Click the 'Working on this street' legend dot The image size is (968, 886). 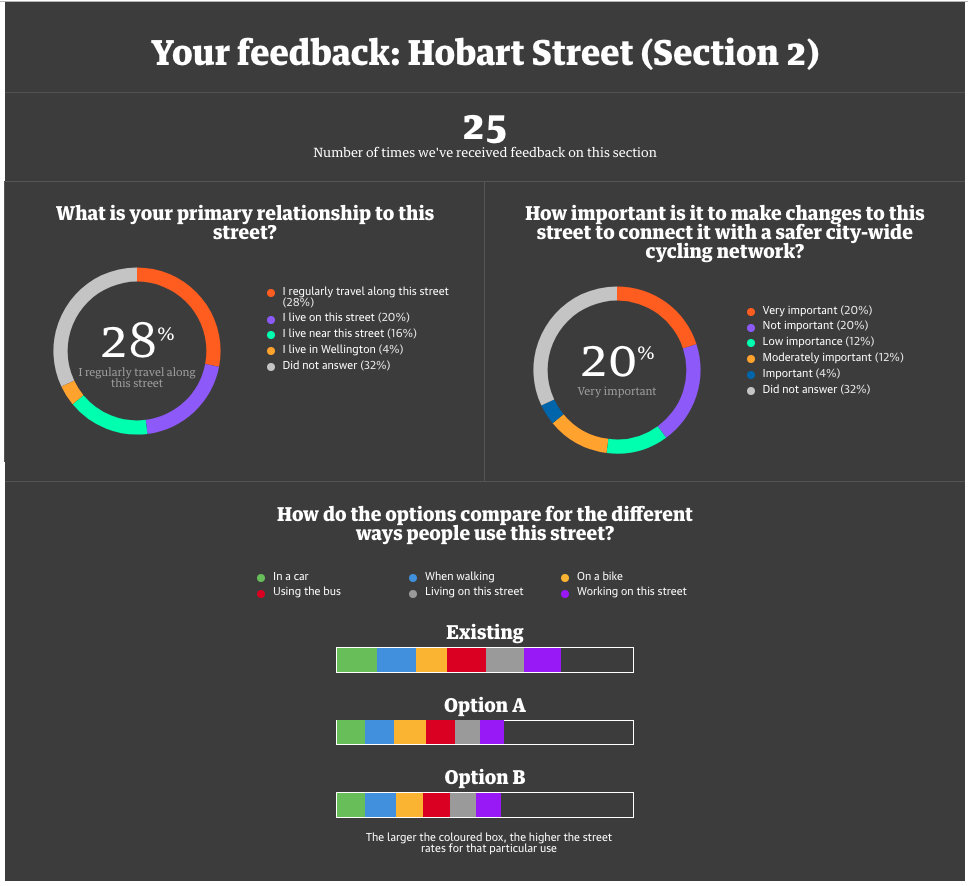[565, 592]
